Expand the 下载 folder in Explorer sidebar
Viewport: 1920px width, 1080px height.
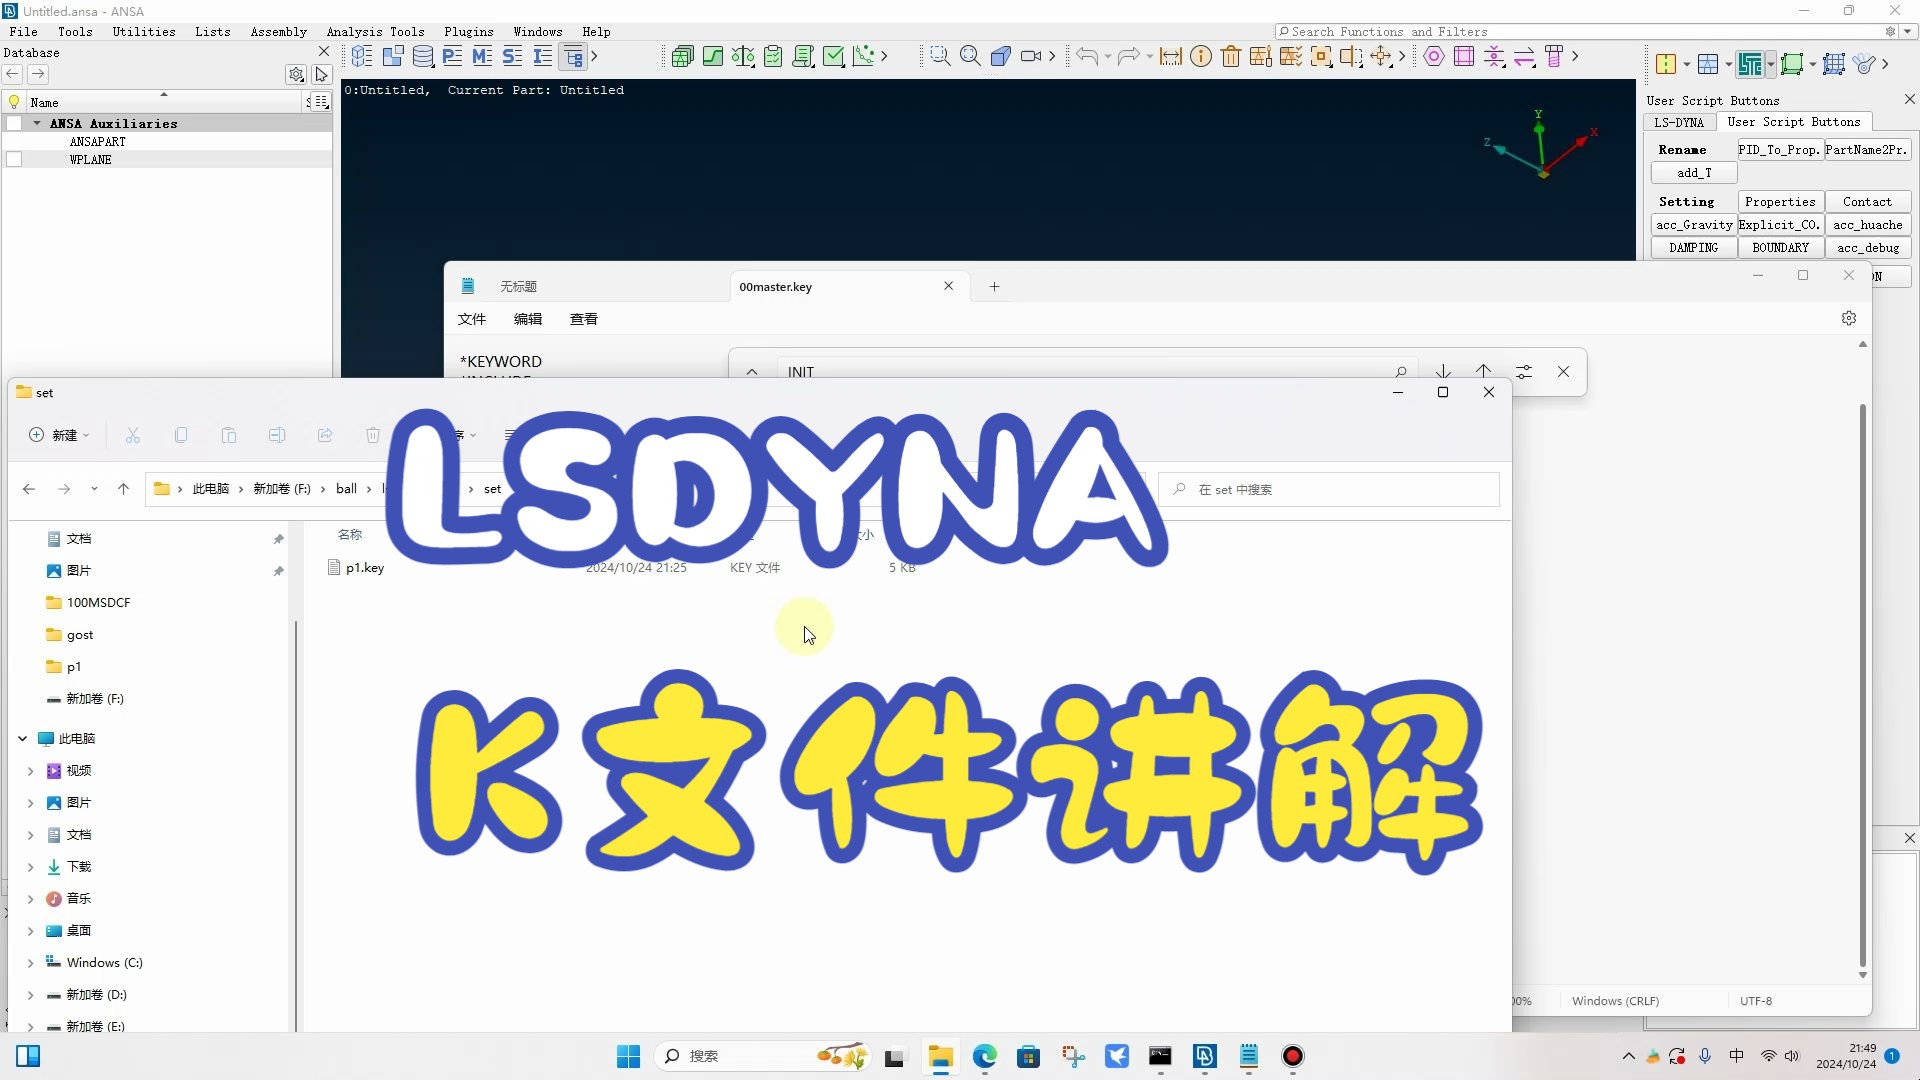coord(30,866)
